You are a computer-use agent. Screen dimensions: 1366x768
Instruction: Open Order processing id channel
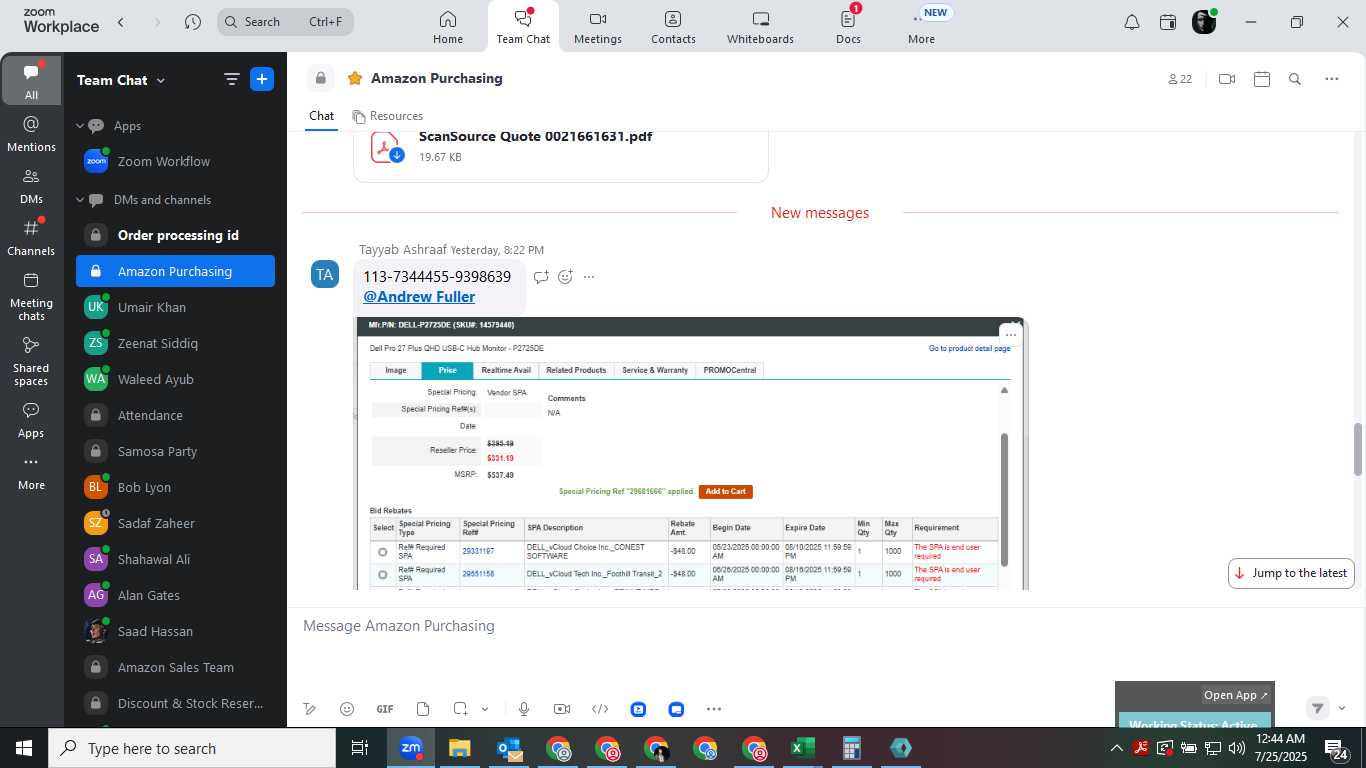pos(175,235)
